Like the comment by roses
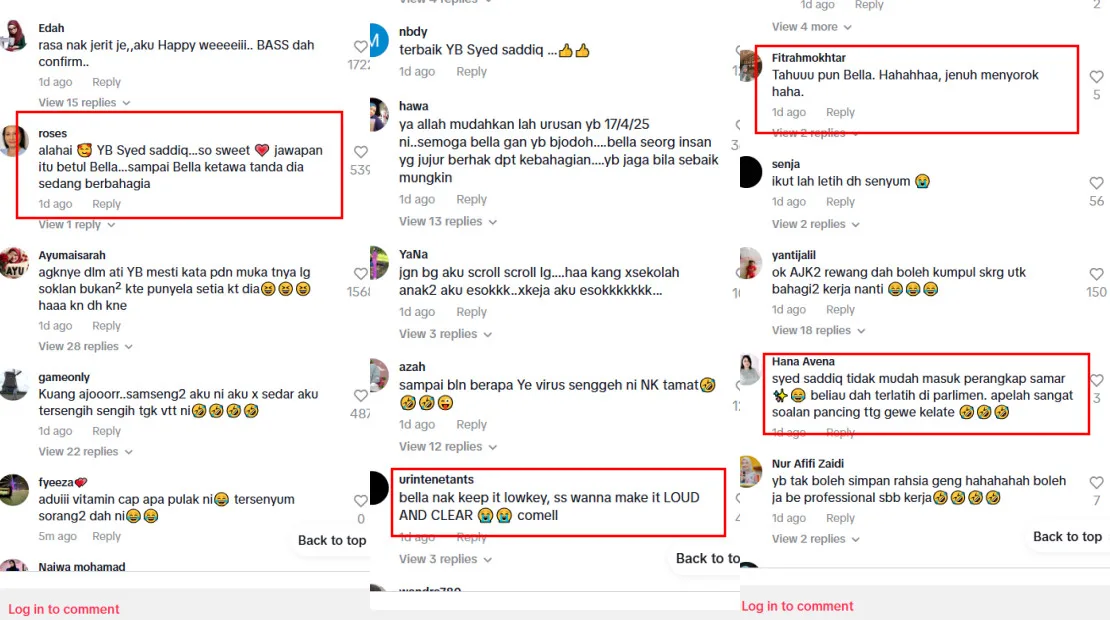 tap(361, 151)
